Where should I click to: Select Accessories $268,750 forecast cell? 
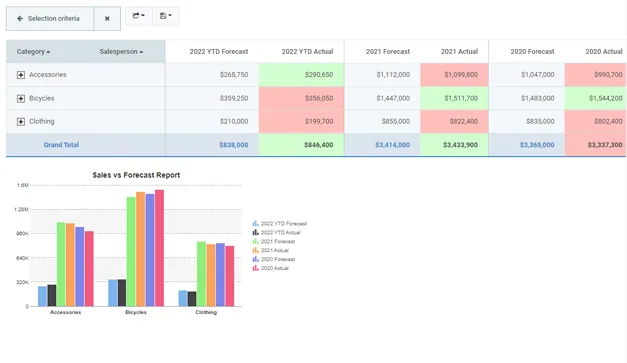click(x=212, y=75)
